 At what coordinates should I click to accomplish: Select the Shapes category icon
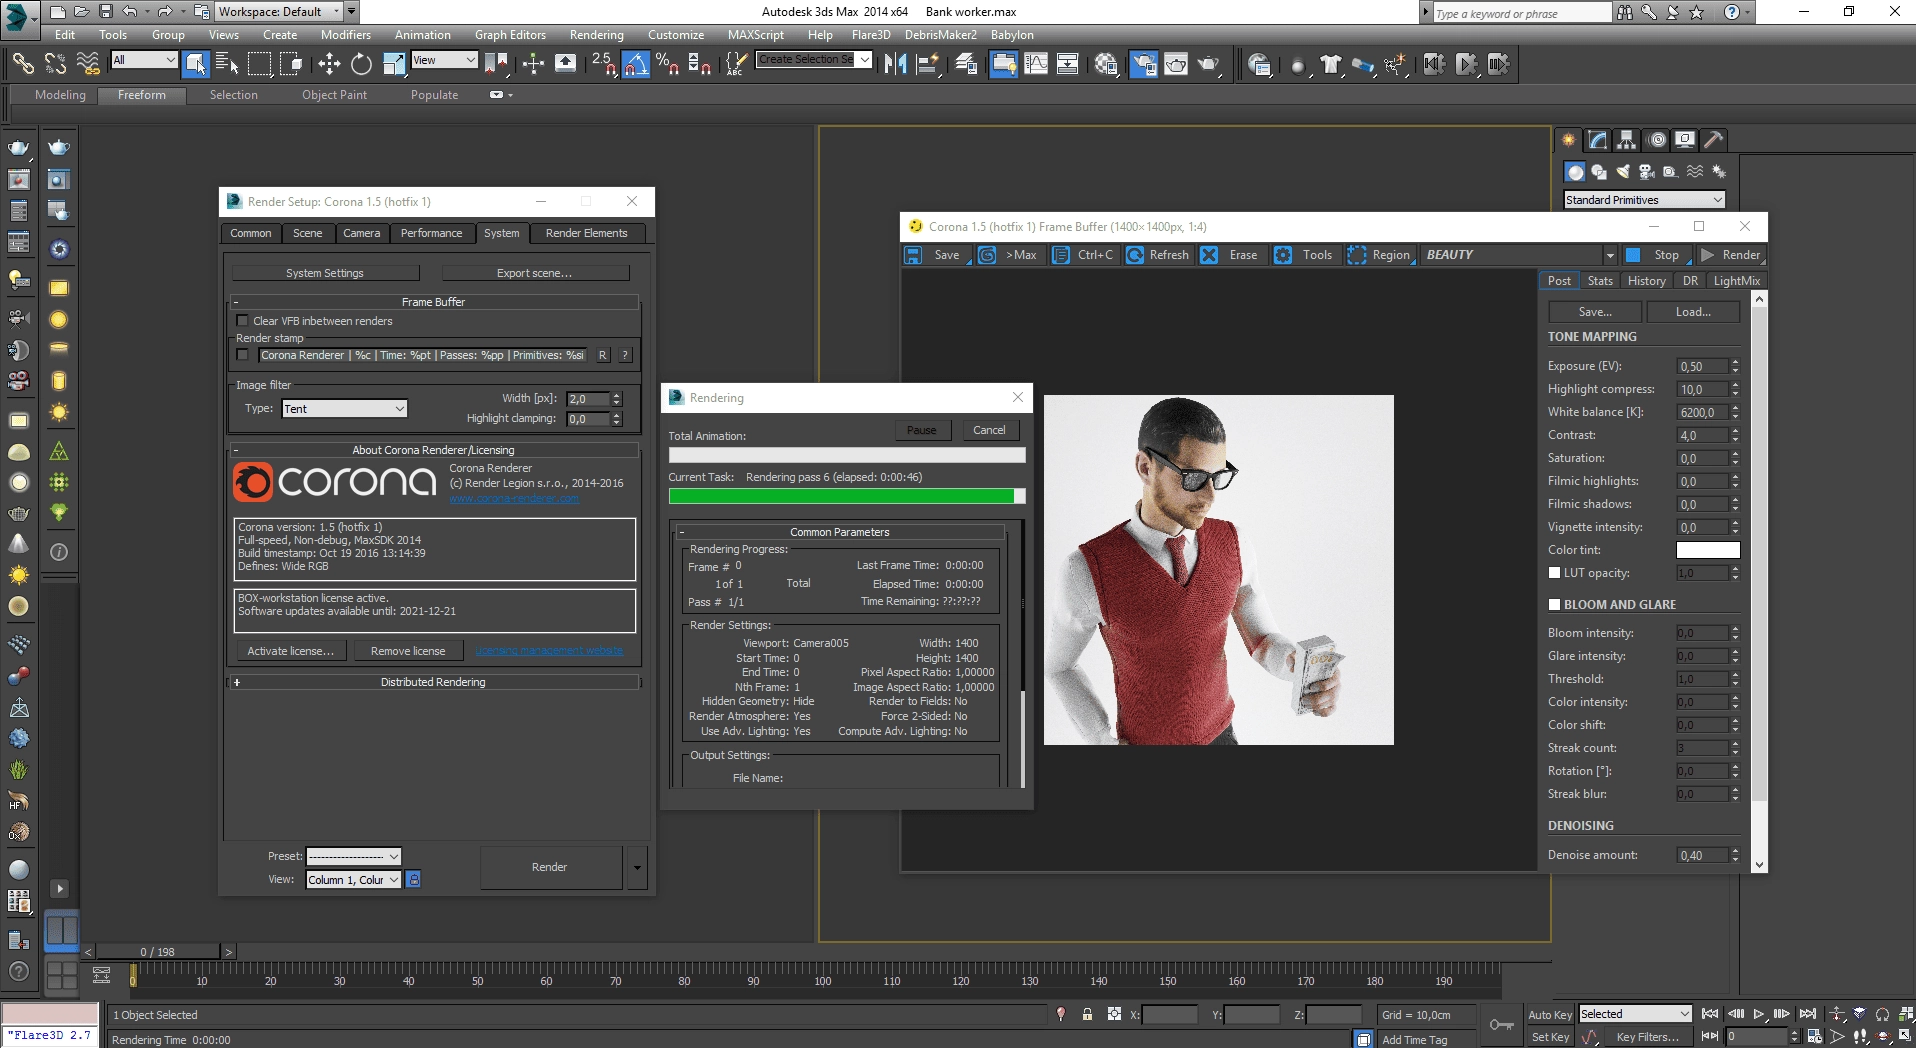pyautogui.click(x=1599, y=172)
